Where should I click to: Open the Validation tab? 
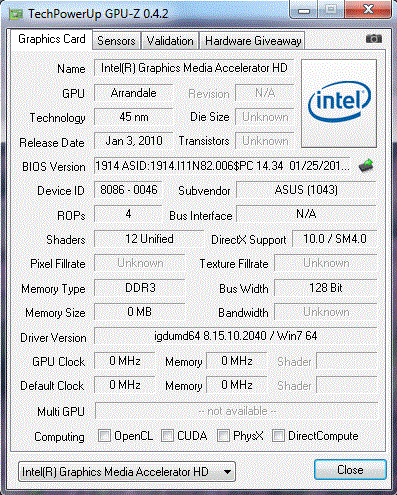(170, 41)
